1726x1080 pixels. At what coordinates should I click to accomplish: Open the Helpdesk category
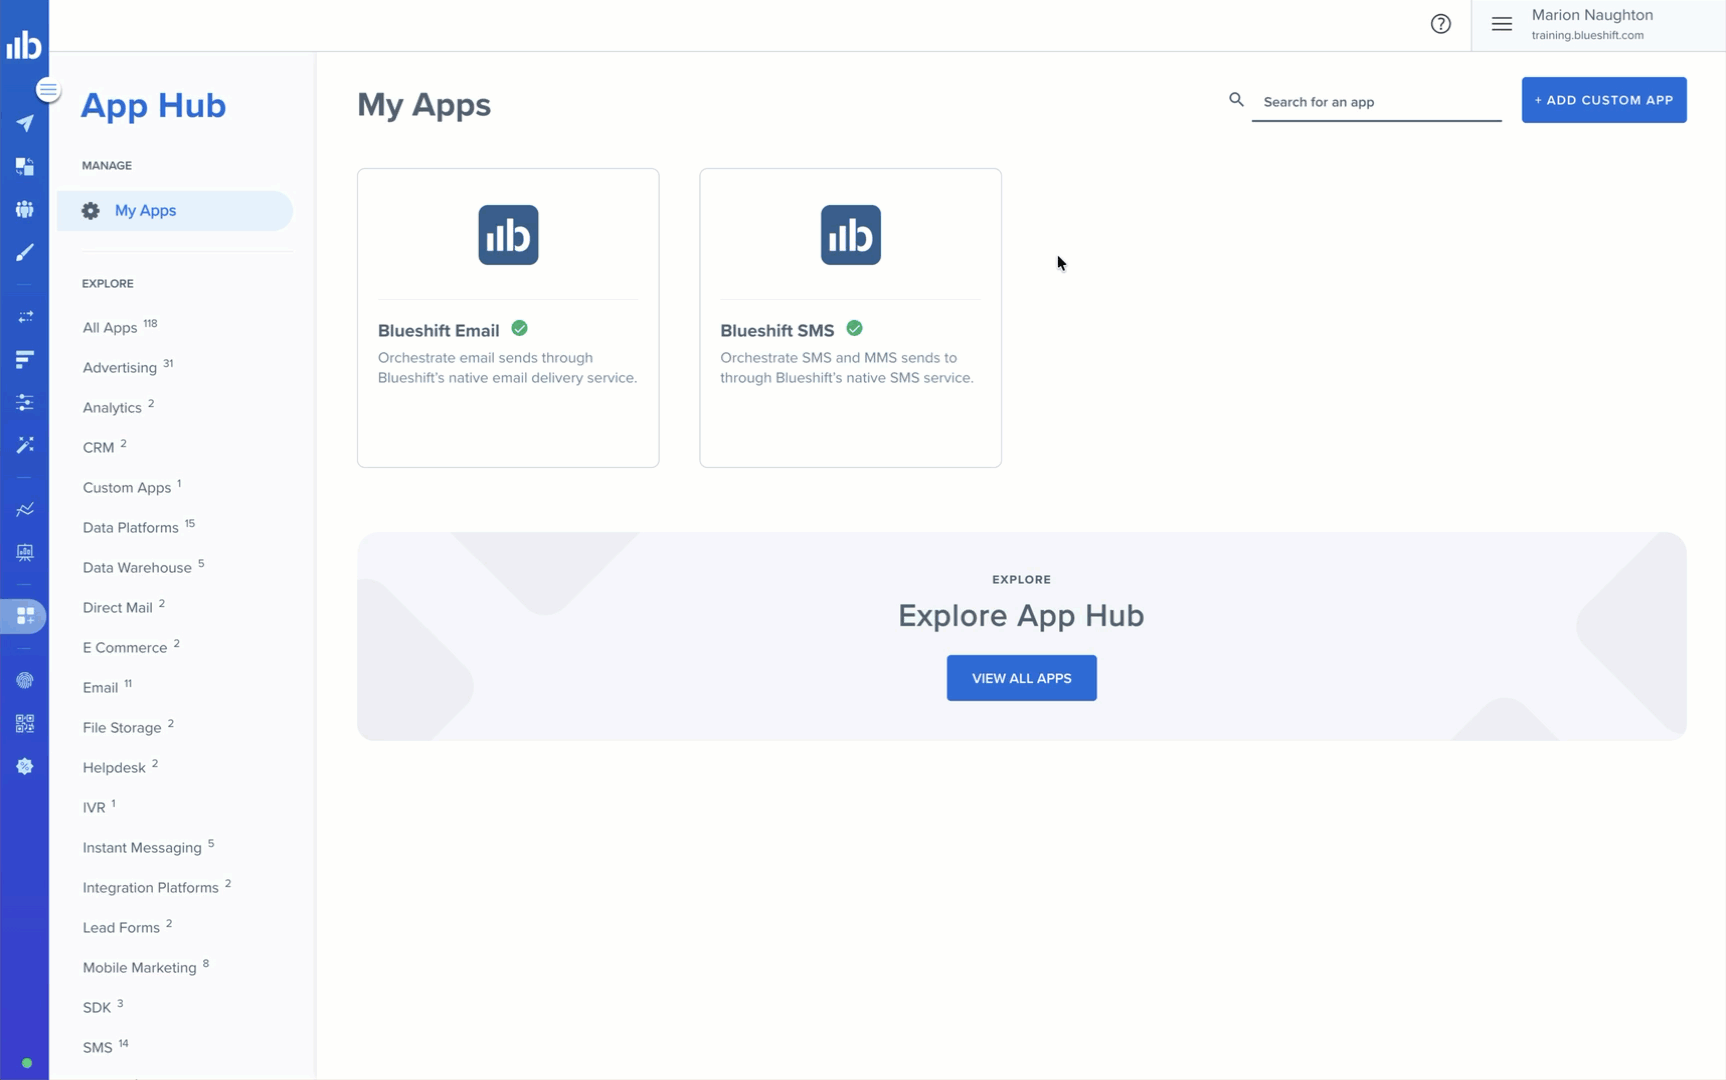120,767
